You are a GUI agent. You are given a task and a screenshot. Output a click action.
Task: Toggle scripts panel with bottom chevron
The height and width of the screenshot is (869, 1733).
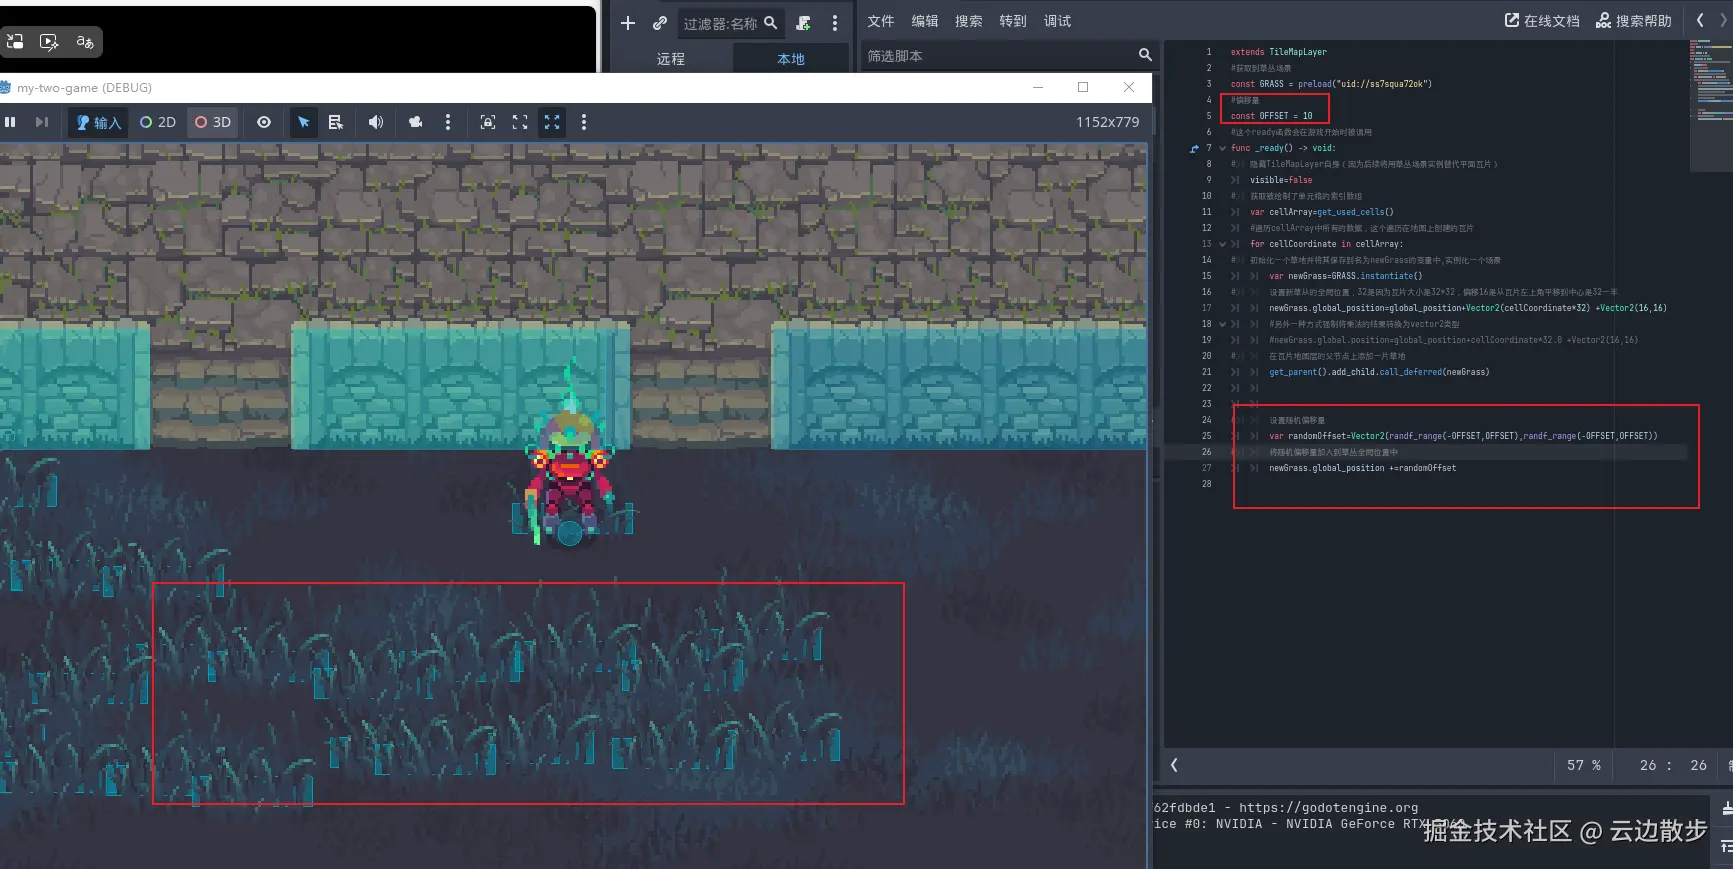tap(1174, 765)
